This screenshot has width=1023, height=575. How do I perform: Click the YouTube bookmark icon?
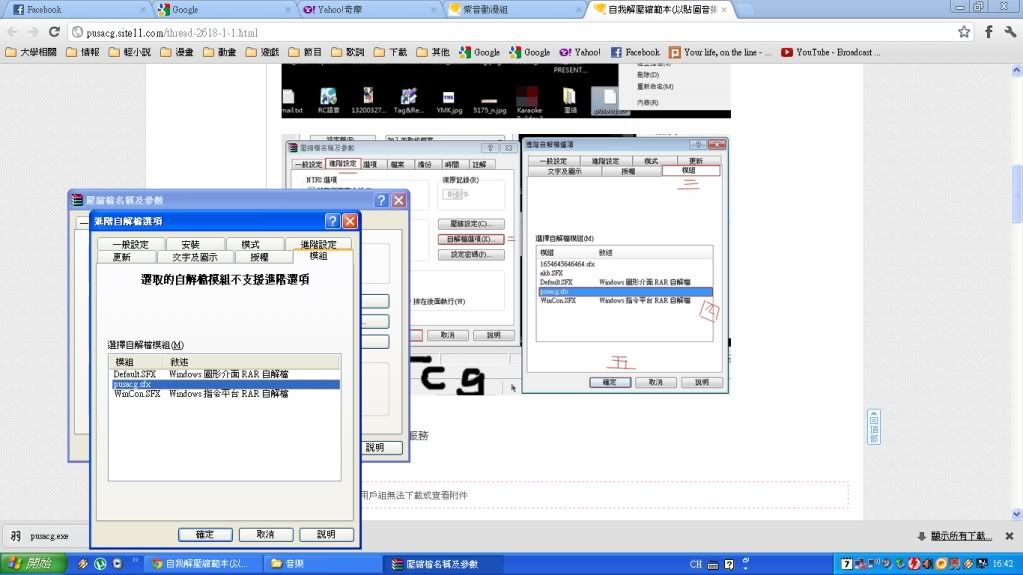(x=788, y=52)
